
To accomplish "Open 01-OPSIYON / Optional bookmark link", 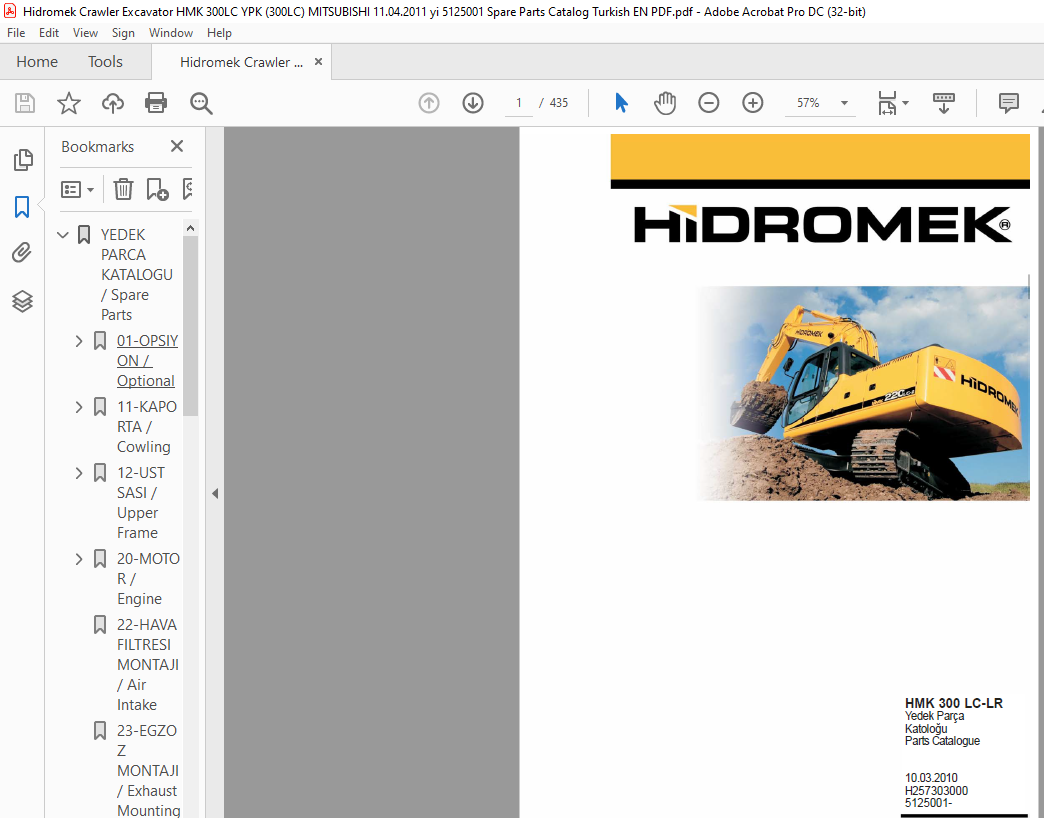I will pyautogui.click(x=147, y=361).
